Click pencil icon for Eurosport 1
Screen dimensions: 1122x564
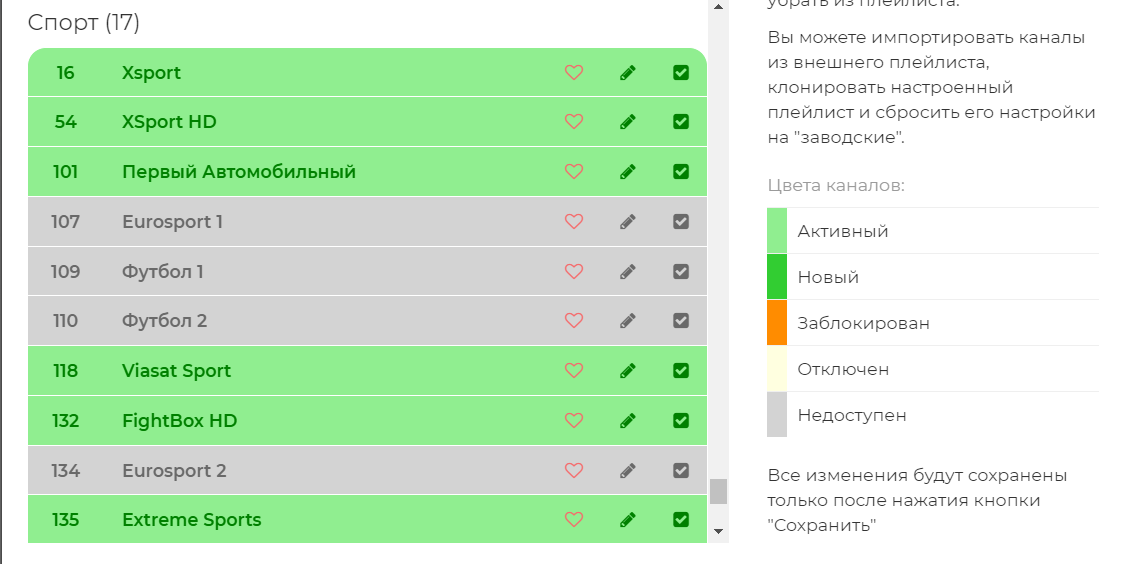[628, 222]
